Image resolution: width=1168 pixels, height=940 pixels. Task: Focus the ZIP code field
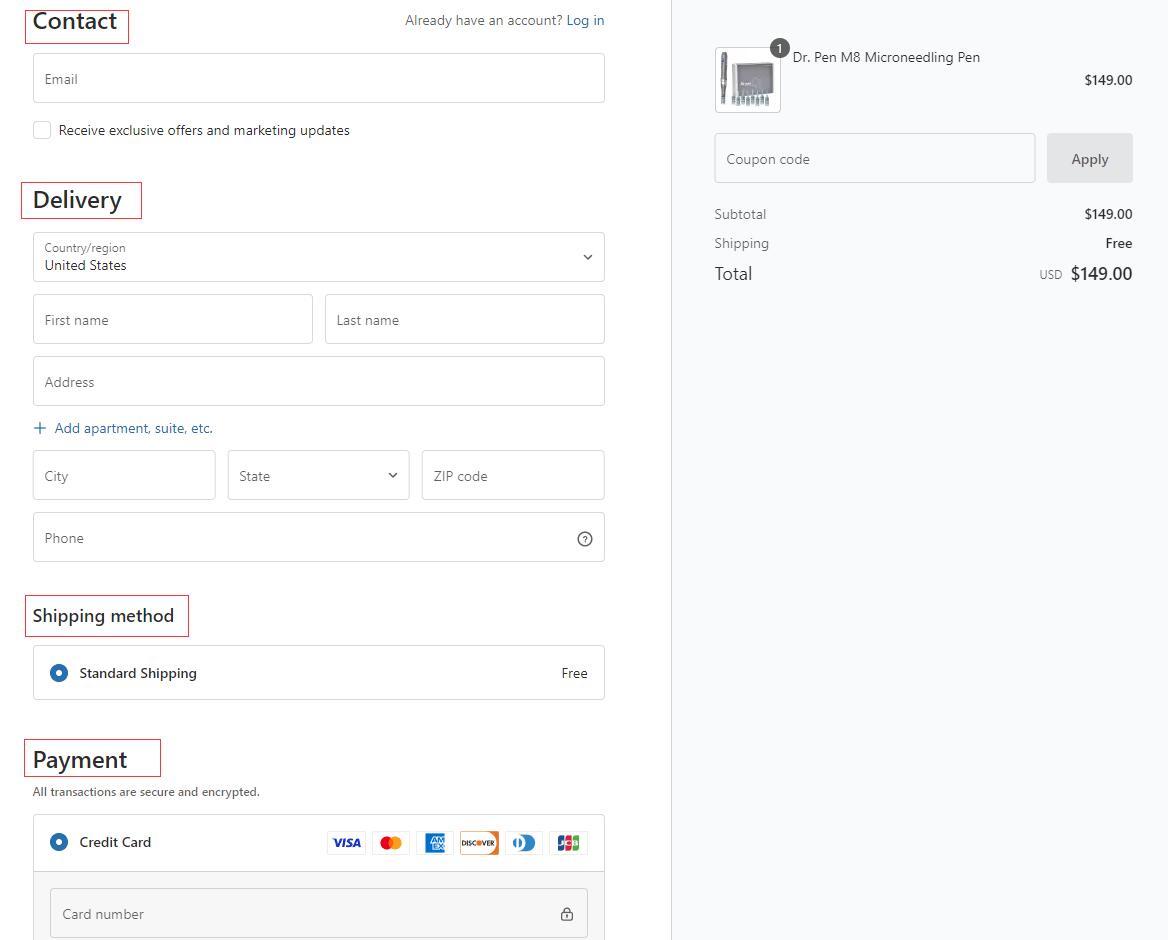(x=512, y=476)
